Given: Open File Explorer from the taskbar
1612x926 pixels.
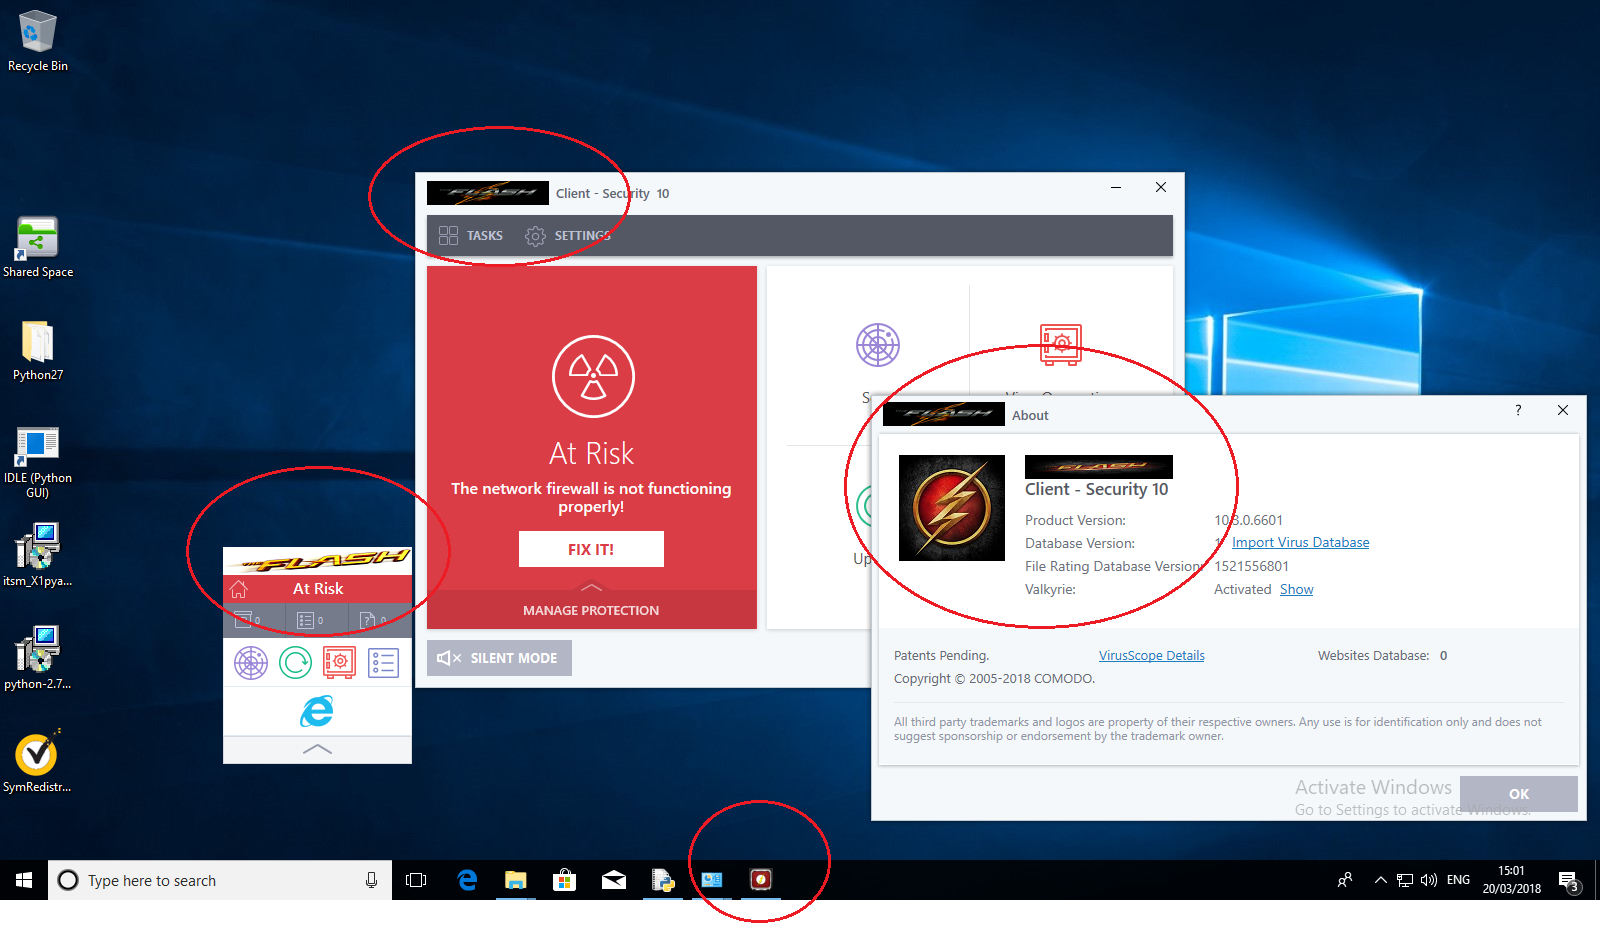Looking at the screenshot, I should click(x=515, y=880).
